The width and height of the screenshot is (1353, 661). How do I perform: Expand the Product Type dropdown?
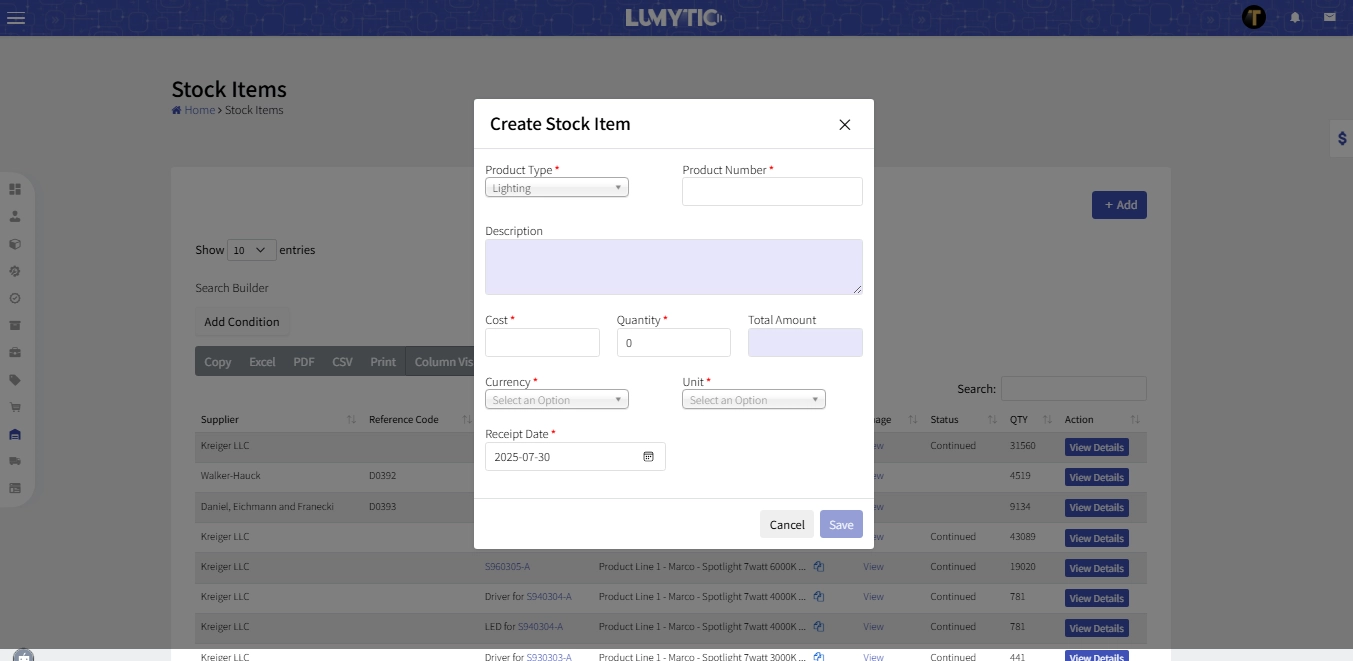pos(556,188)
